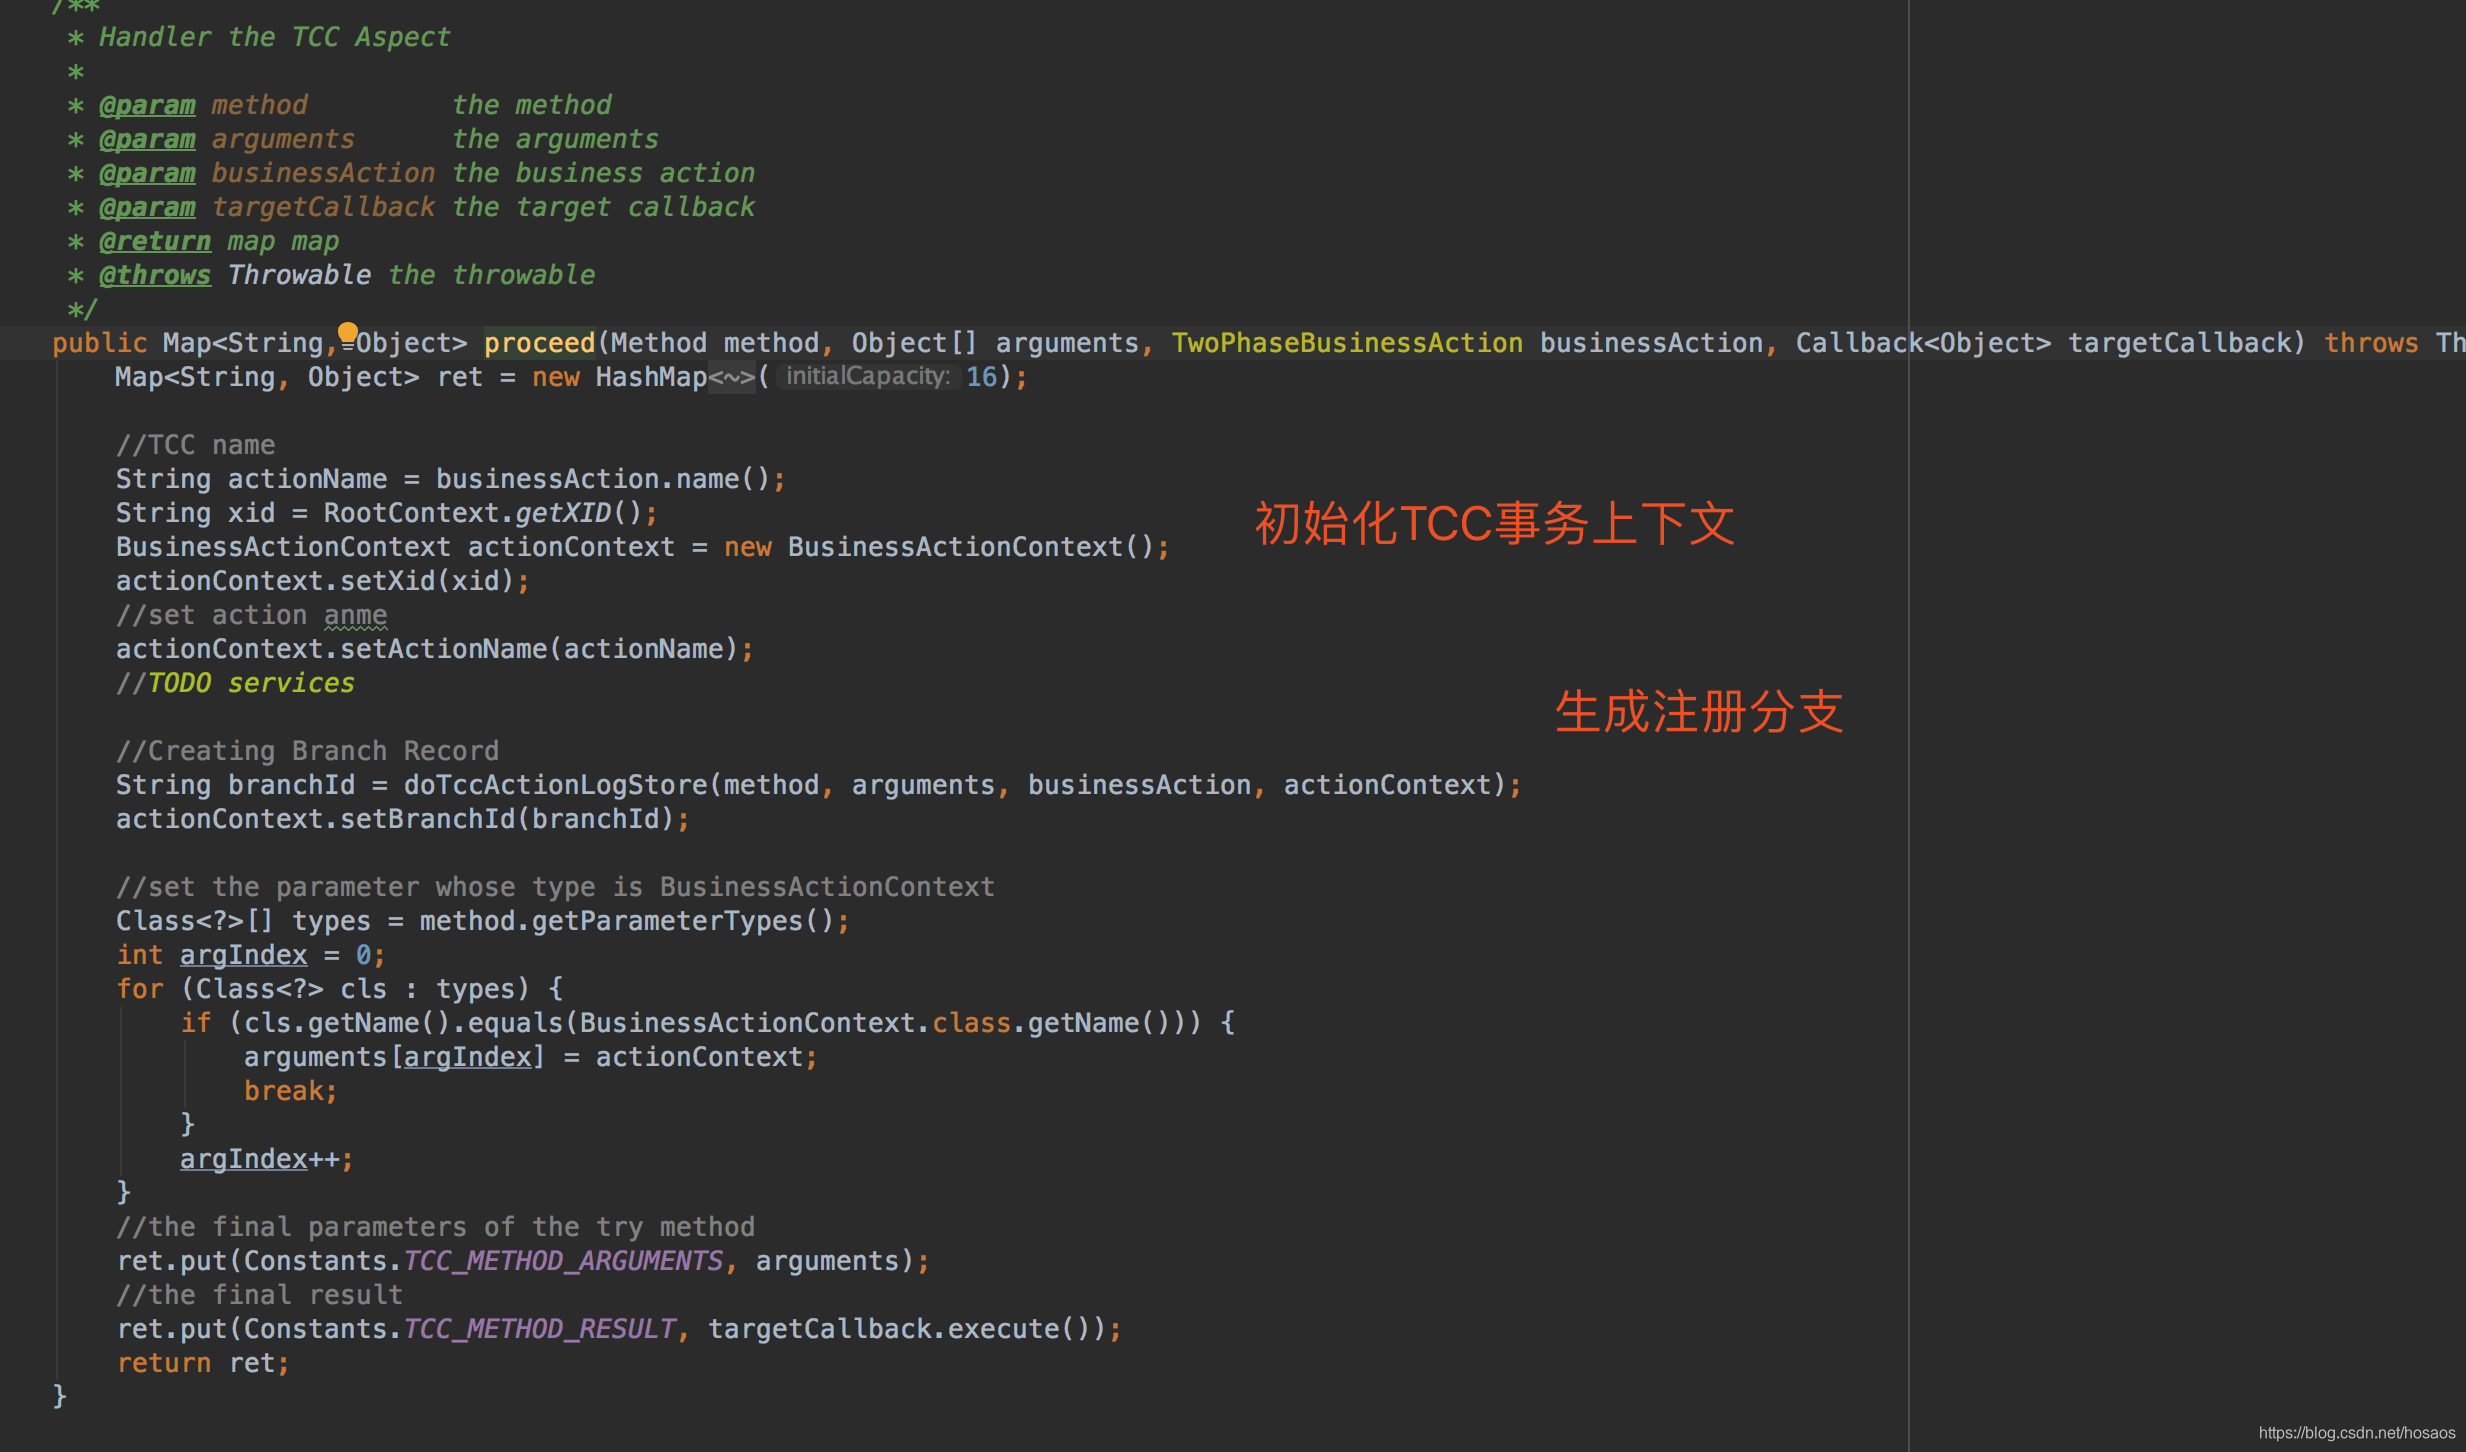The width and height of the screenshot is (2466, 1452).
Task: Click the @param targetCallback Javadoc tag
Action: point(148,207)
